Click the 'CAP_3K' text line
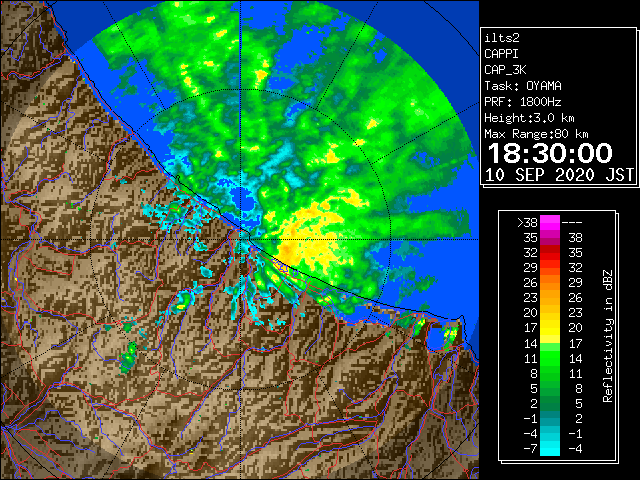This screenshot has width=640, height=480. tap(505, 70)
